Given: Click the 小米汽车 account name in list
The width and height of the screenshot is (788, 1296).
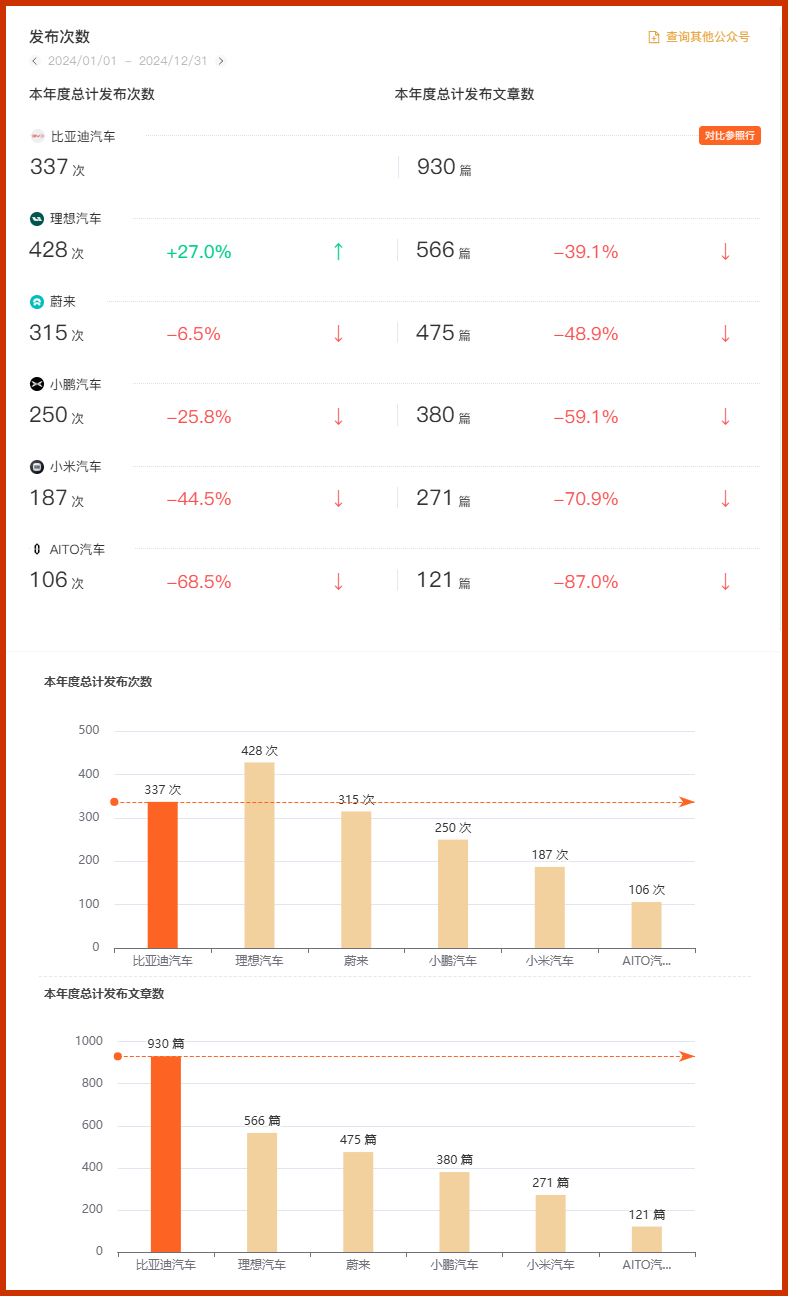Looking at the screenshot, I should [76, 467].
